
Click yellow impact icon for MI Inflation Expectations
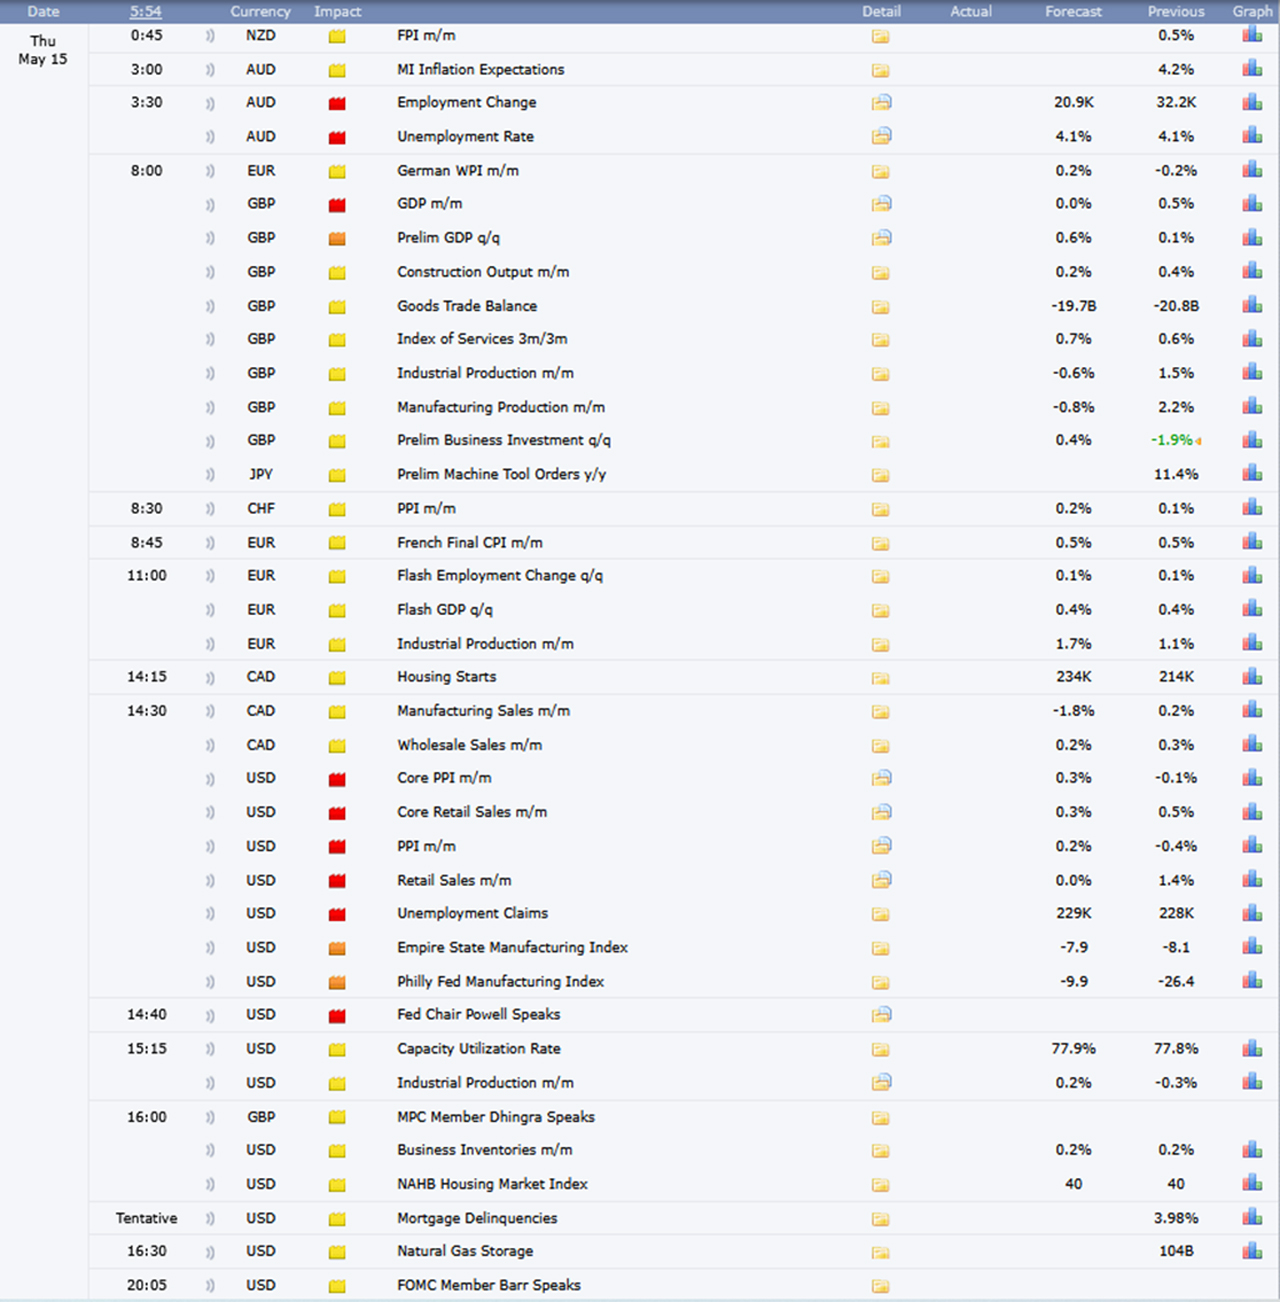(x=337, y=70)
